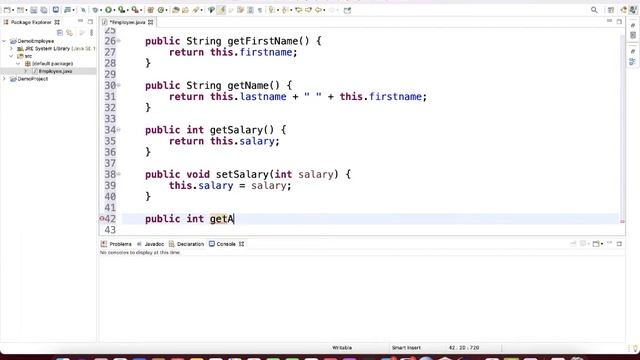Viewport: 640px width, 360px height.
Task: Click the Quick Access magnifier icon
Action: coord(594,10)
